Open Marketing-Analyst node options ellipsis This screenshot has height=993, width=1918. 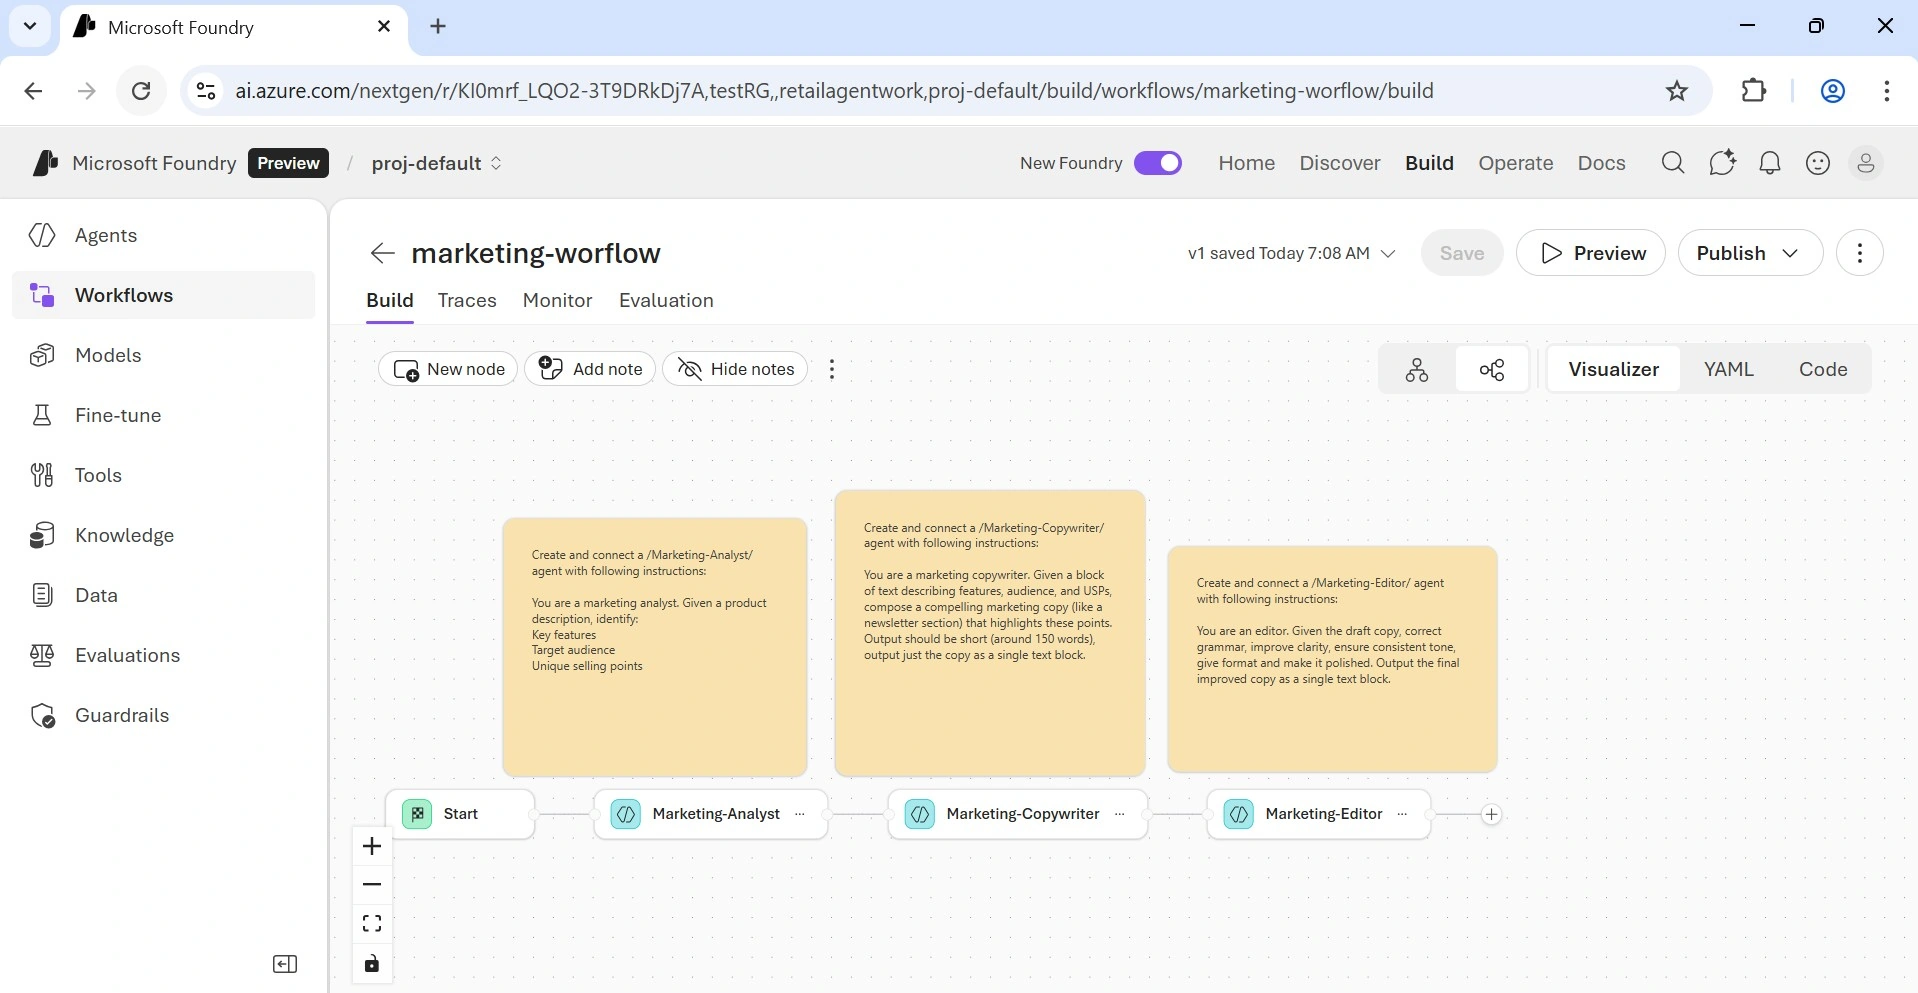(800, 814)
